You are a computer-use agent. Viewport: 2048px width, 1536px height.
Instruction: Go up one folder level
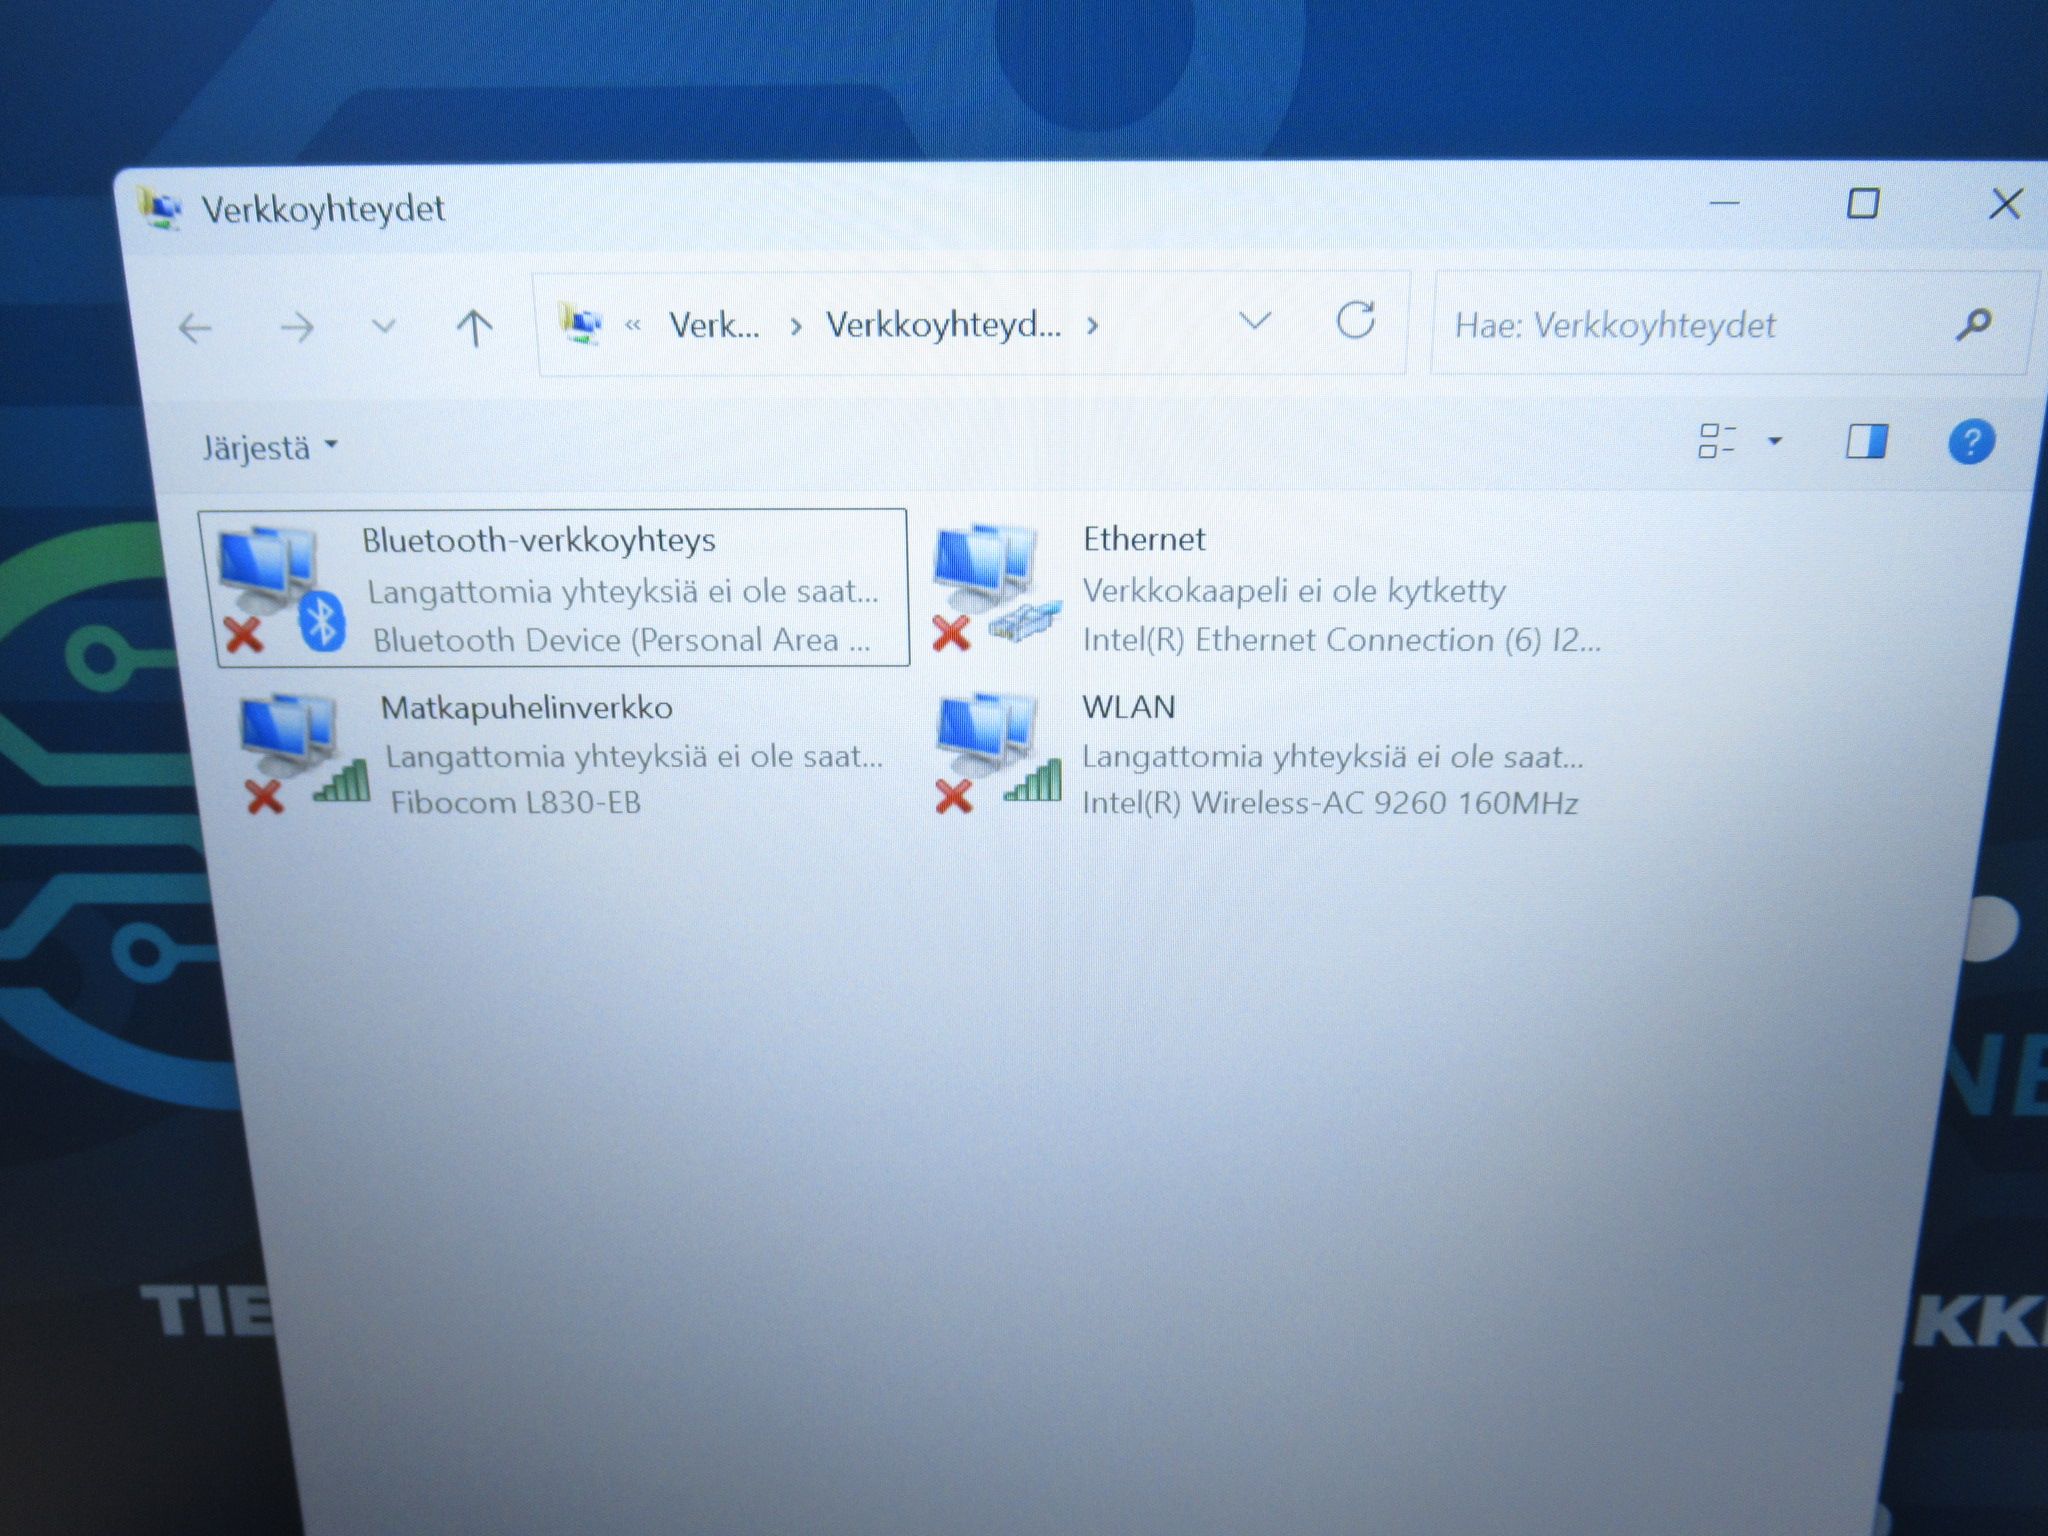tap(475, 327)
